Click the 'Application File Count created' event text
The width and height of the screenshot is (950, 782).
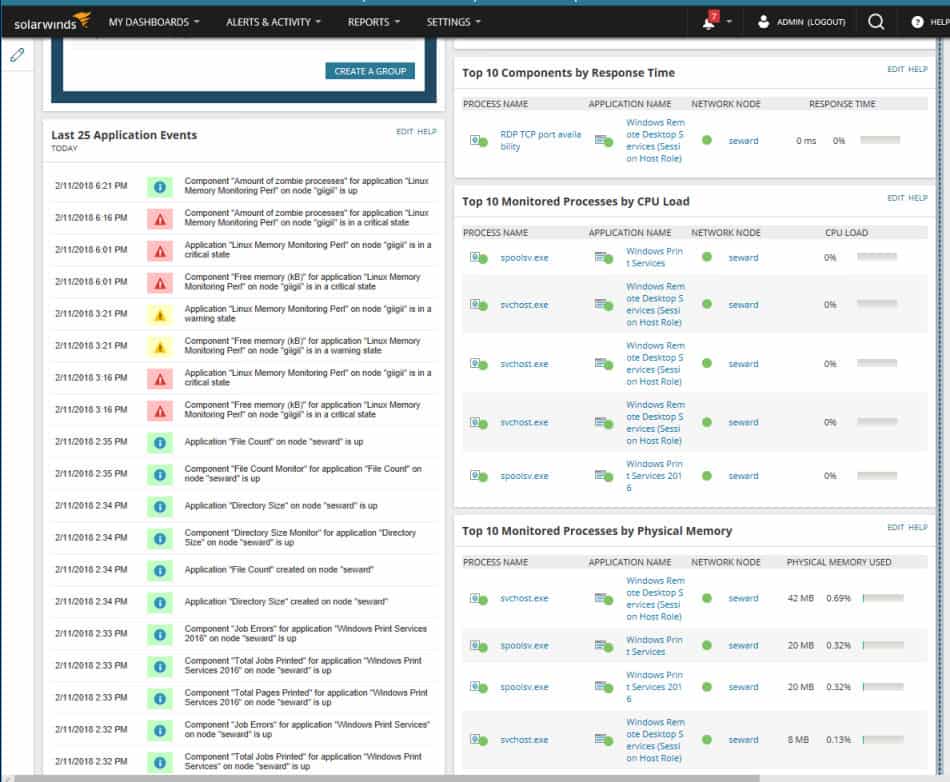pyautogui.click(x=279, y=570)
